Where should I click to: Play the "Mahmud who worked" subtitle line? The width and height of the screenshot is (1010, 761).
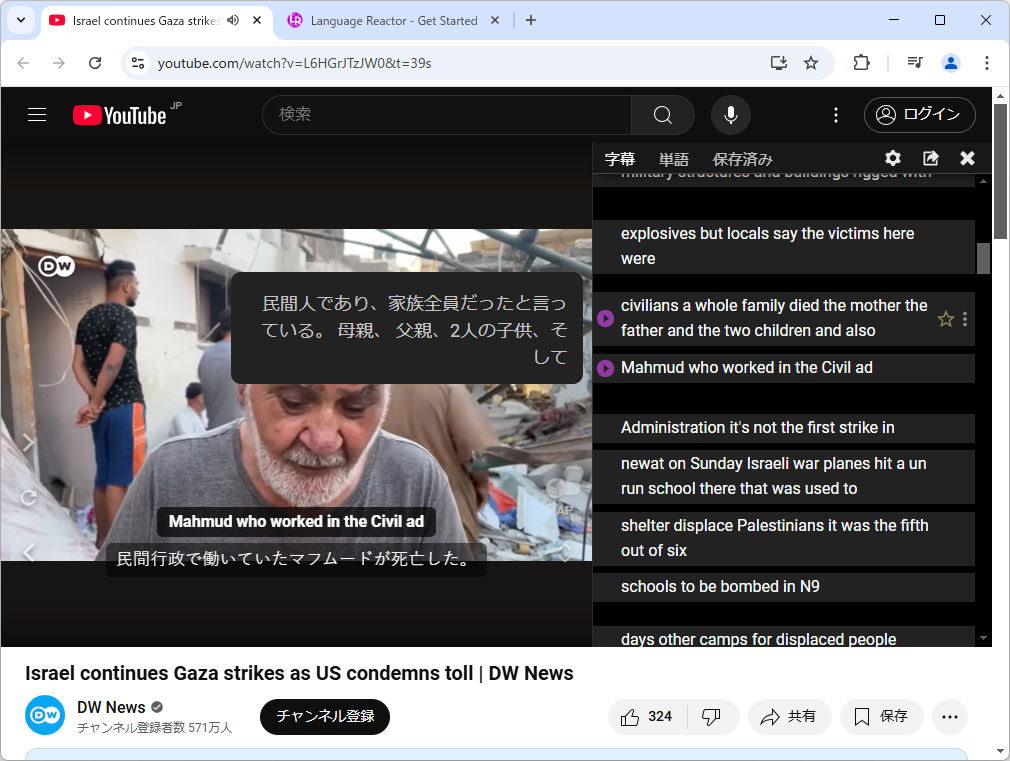click(x=605, y=368)
